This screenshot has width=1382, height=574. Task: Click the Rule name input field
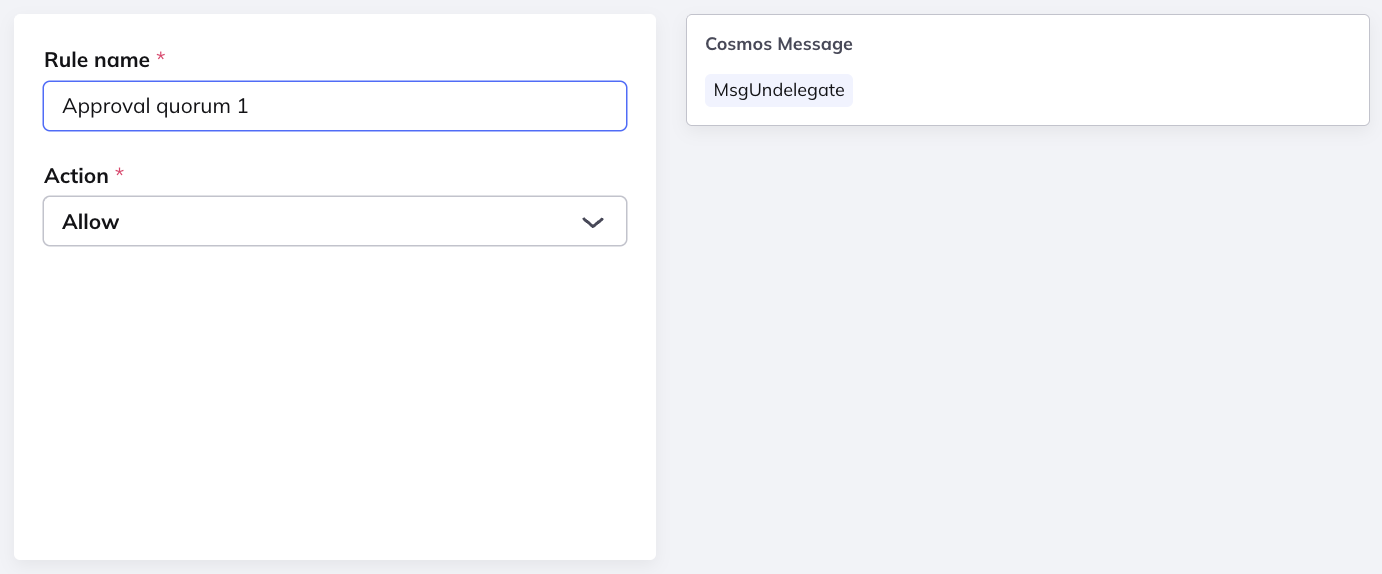click(x=334, y=106)
